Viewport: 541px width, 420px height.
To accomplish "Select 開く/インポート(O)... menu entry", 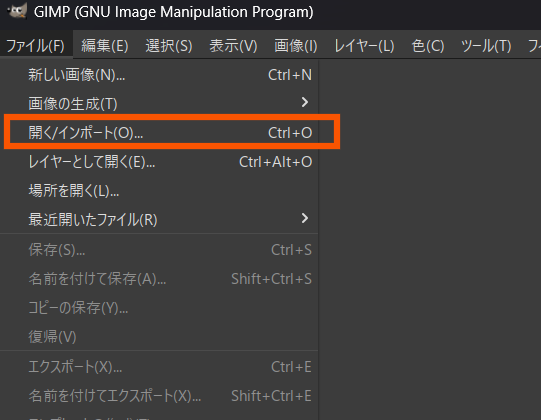I will (159, 133).
